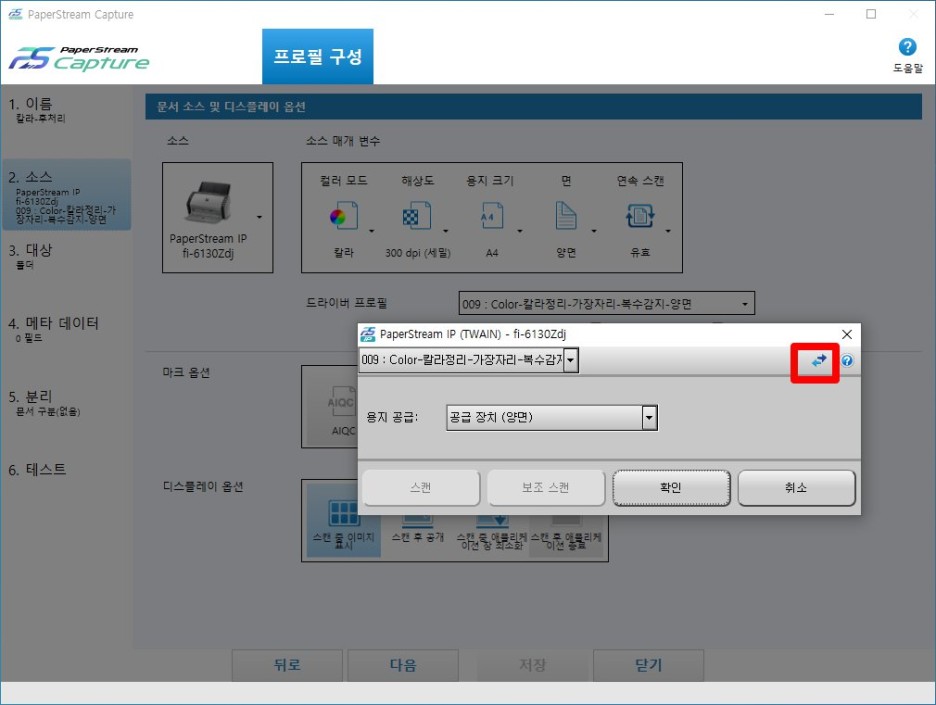The height and width of the screenshot is (705, 936).
Task: Open the 드라이버 프로필 dropdown in main window
Action: (x=606, y=303)
